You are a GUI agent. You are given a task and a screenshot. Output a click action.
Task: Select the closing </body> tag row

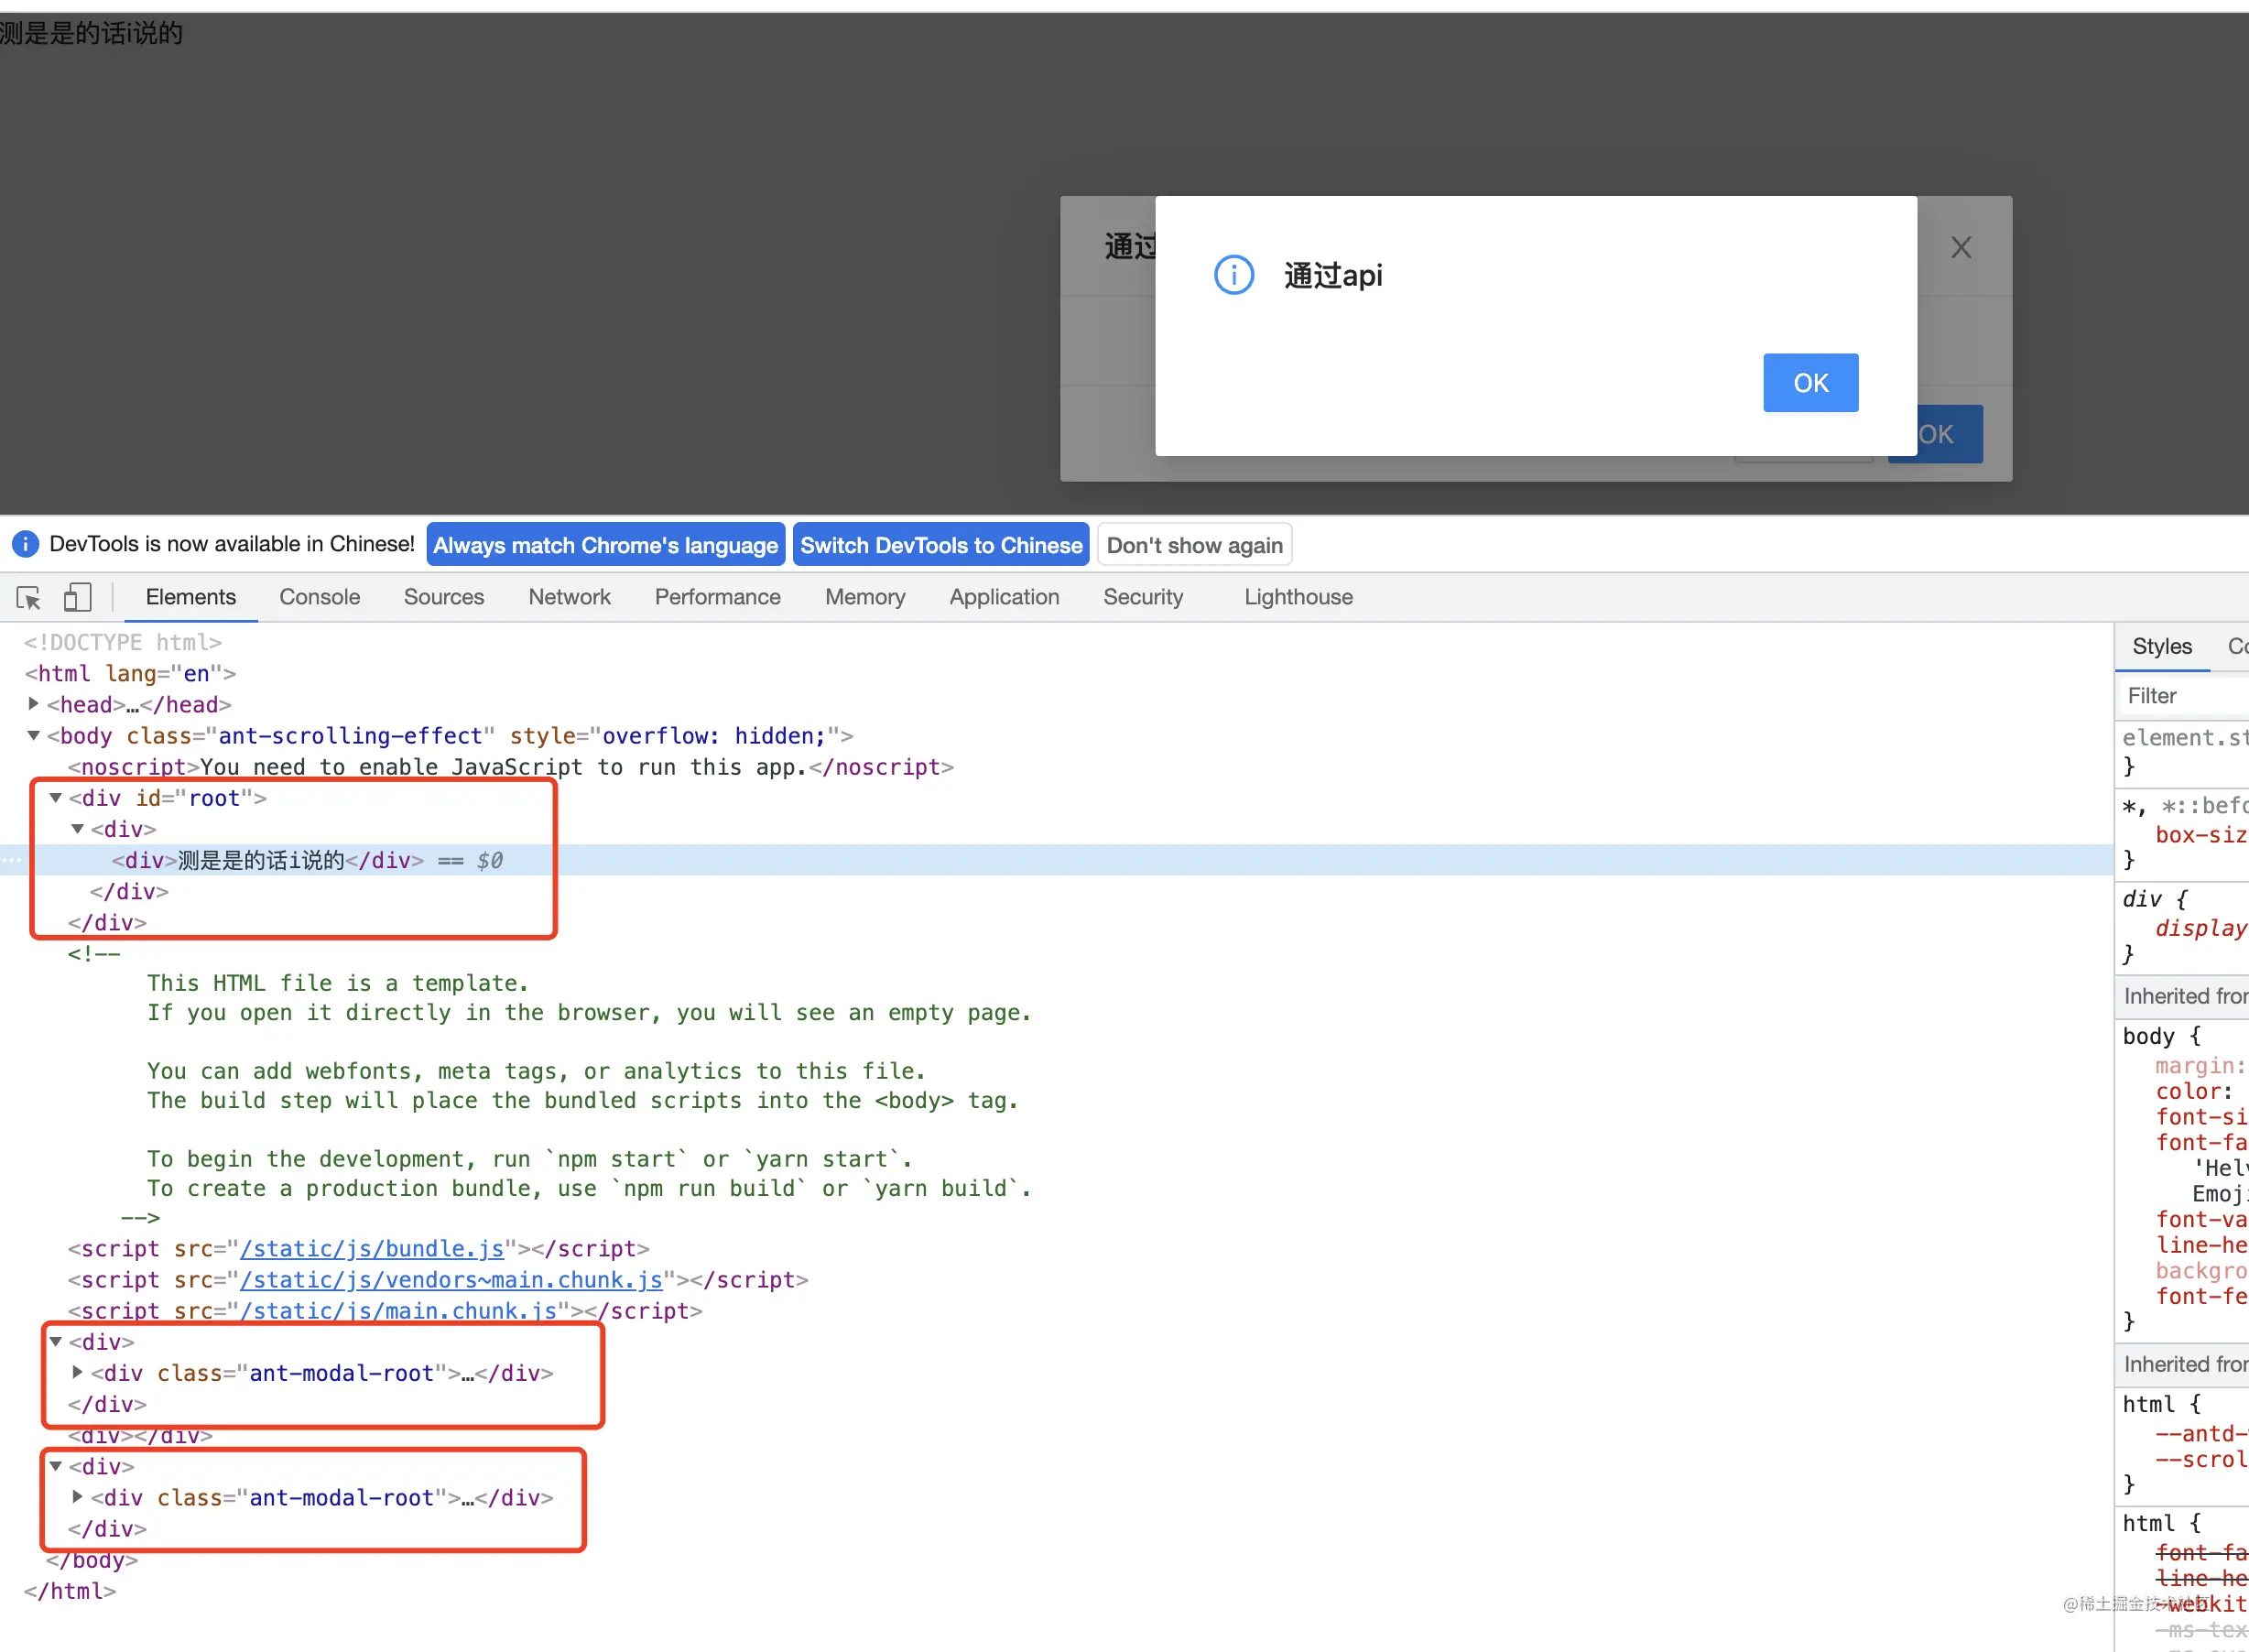pos(92,1560)
